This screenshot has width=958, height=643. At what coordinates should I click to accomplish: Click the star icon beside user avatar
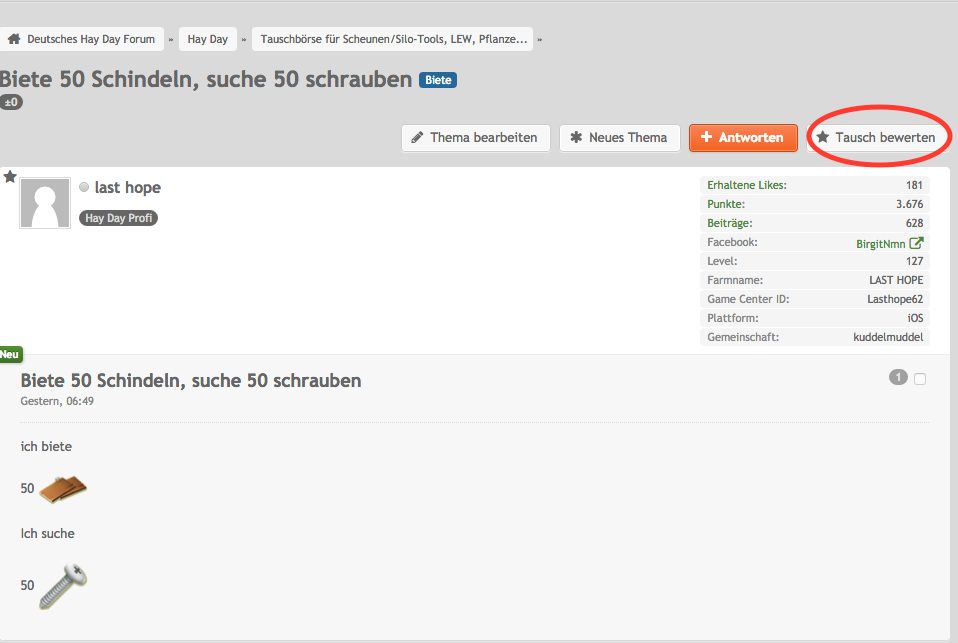(10, 177)
